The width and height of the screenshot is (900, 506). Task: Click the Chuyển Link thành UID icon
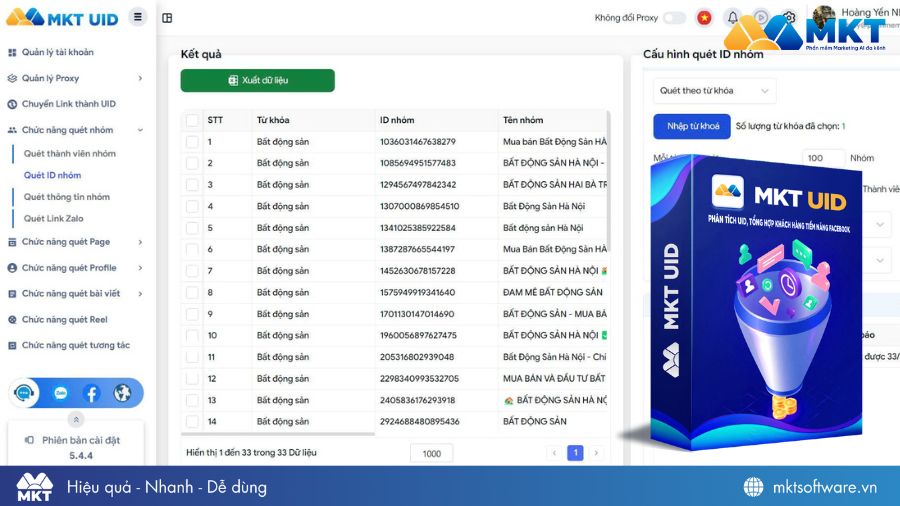click(x=12, y=104)
